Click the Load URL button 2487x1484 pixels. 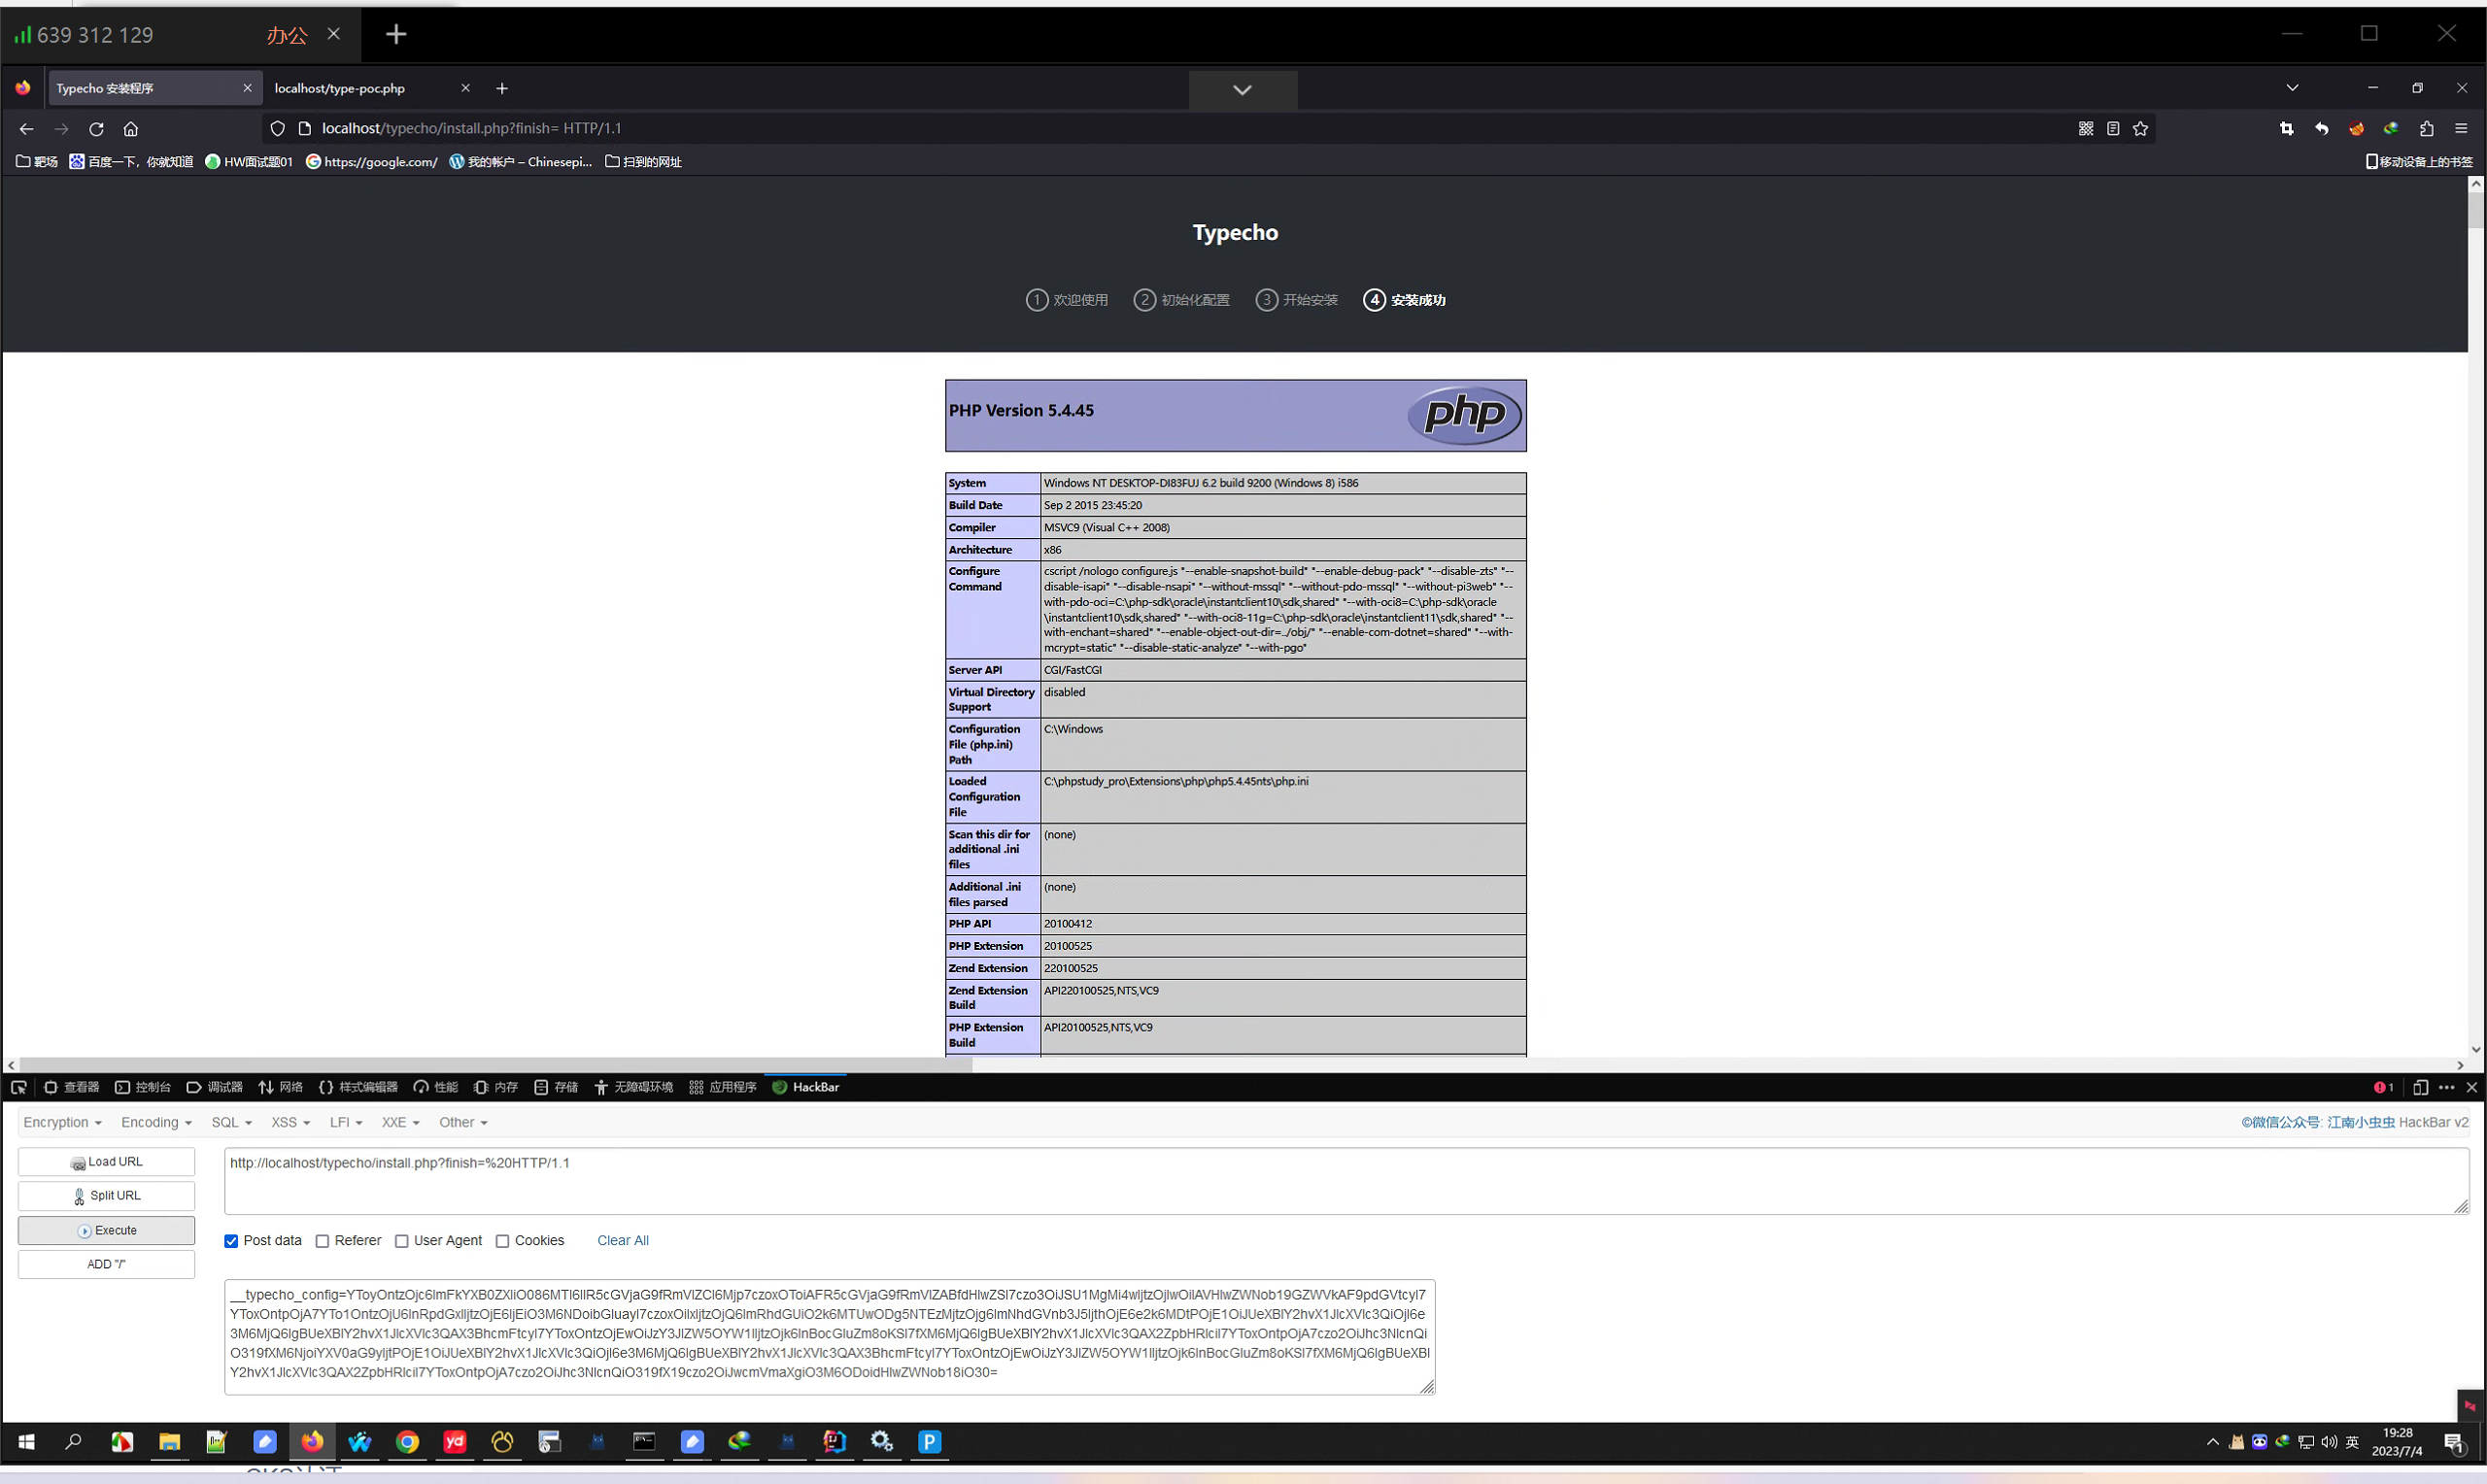tap(106, 1162)
